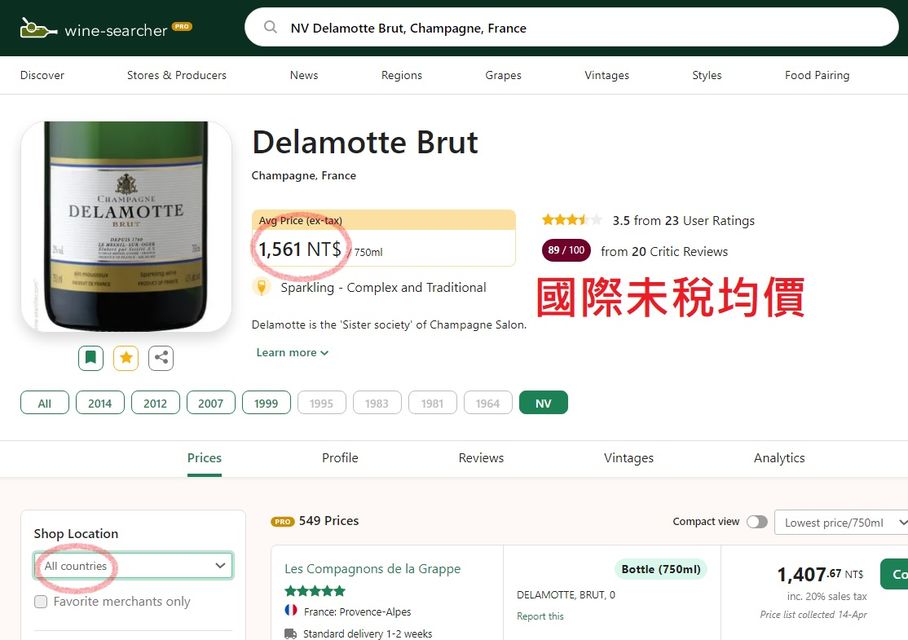Select the All vintages pill

point(45,403)
